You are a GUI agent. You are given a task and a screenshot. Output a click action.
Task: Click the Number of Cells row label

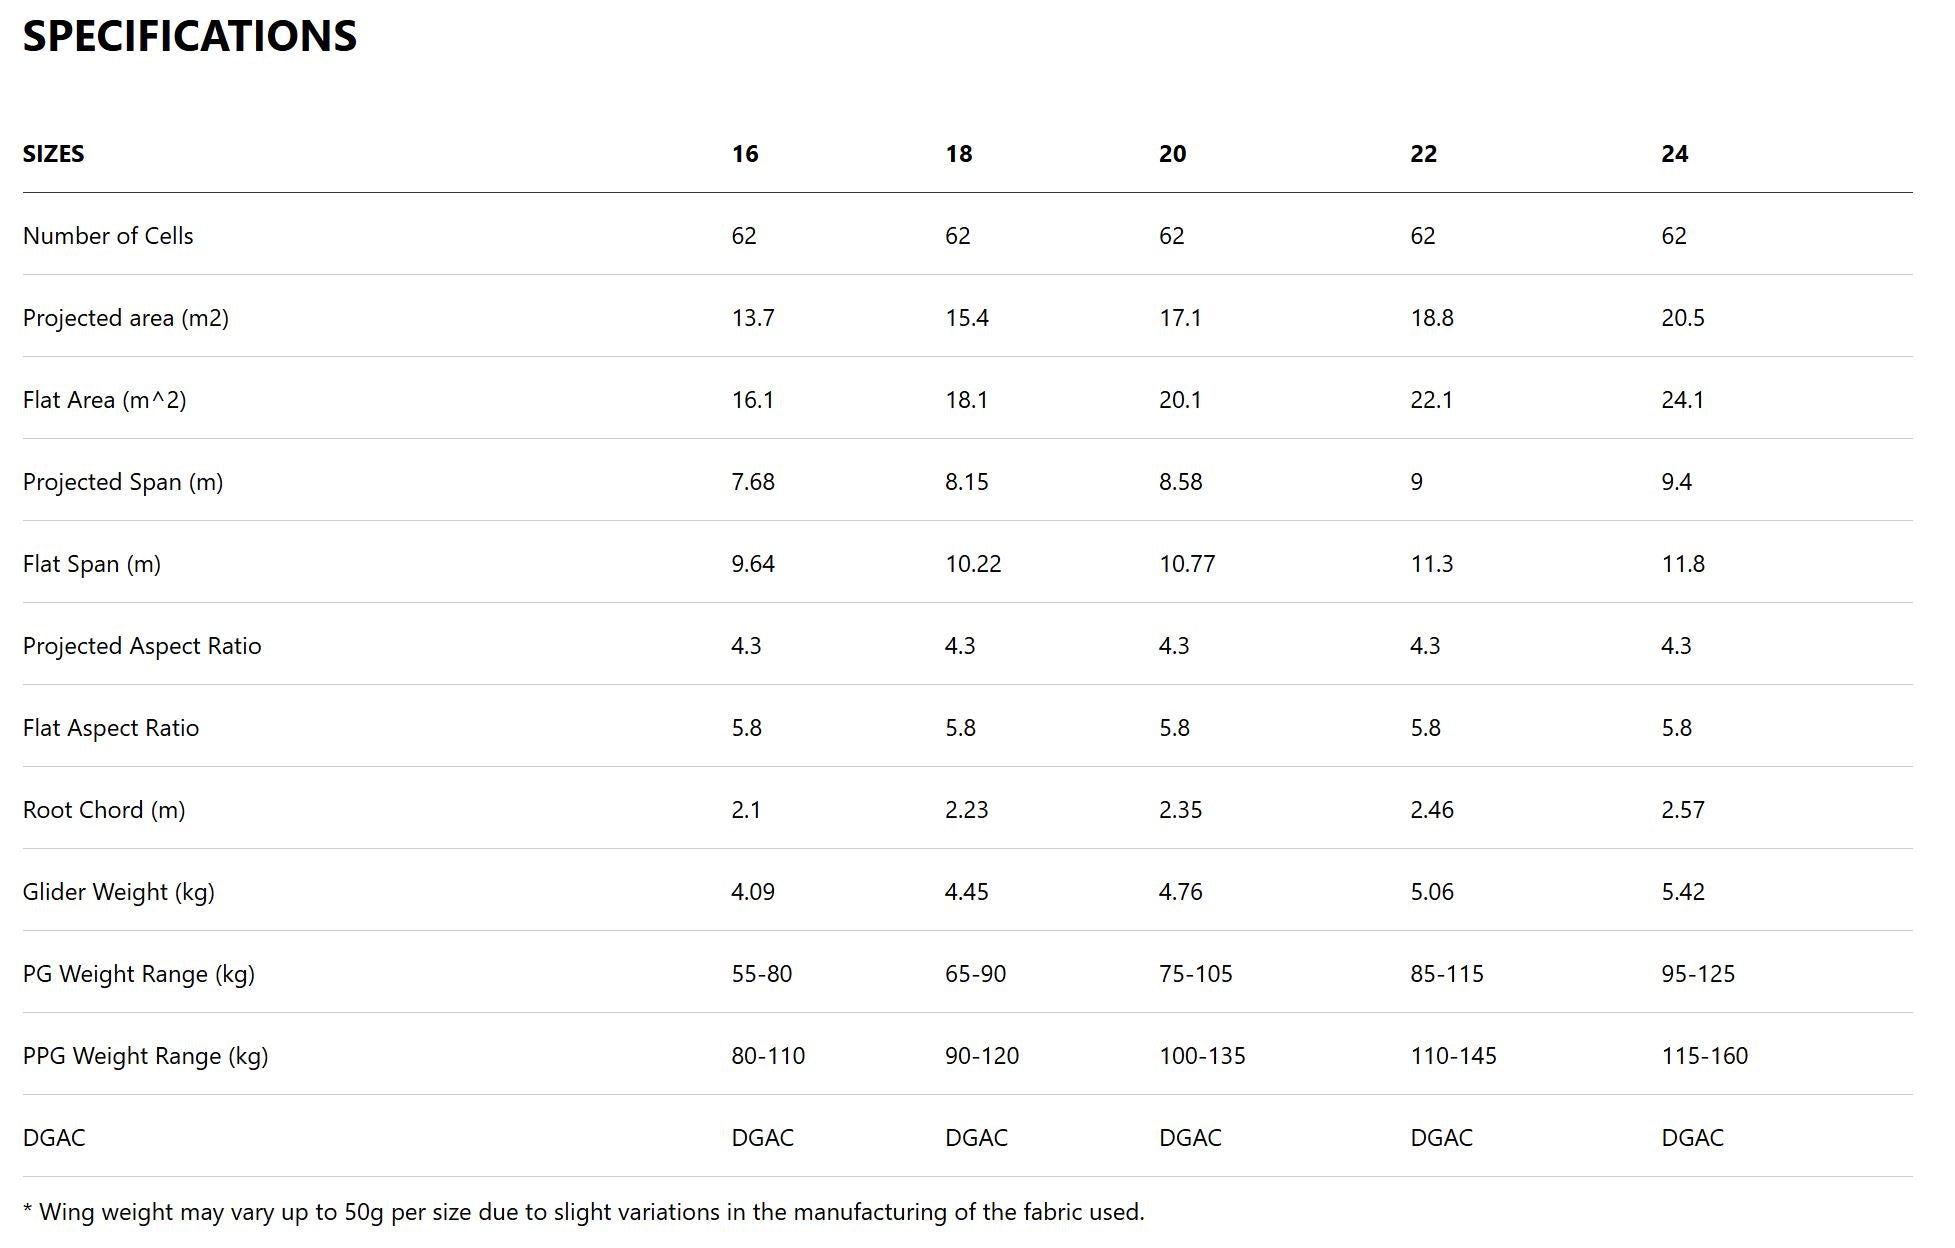click(x=108, y=236)
